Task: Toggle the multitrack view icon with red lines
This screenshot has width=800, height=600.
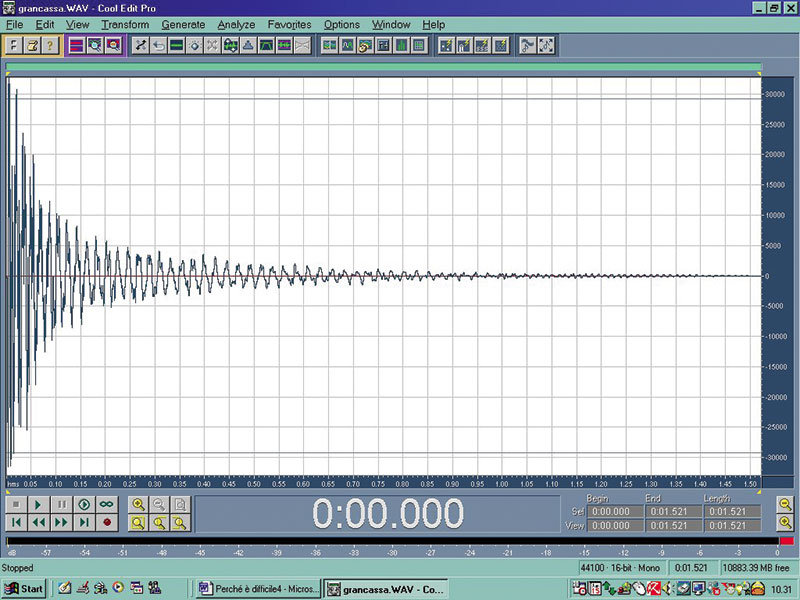Action: 77,46
